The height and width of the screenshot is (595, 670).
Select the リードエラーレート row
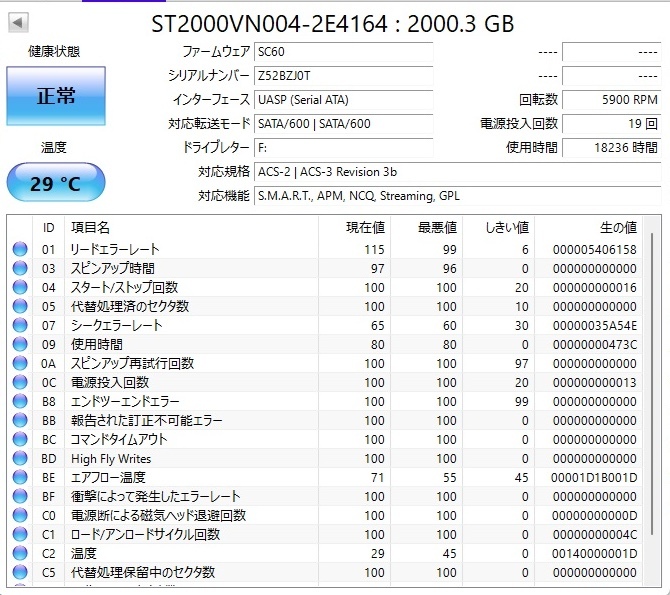(x=325, y=249)
